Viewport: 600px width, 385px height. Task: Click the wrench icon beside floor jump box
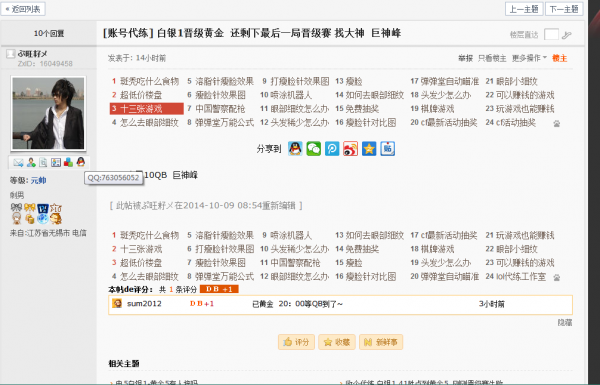tap(567, 35)
